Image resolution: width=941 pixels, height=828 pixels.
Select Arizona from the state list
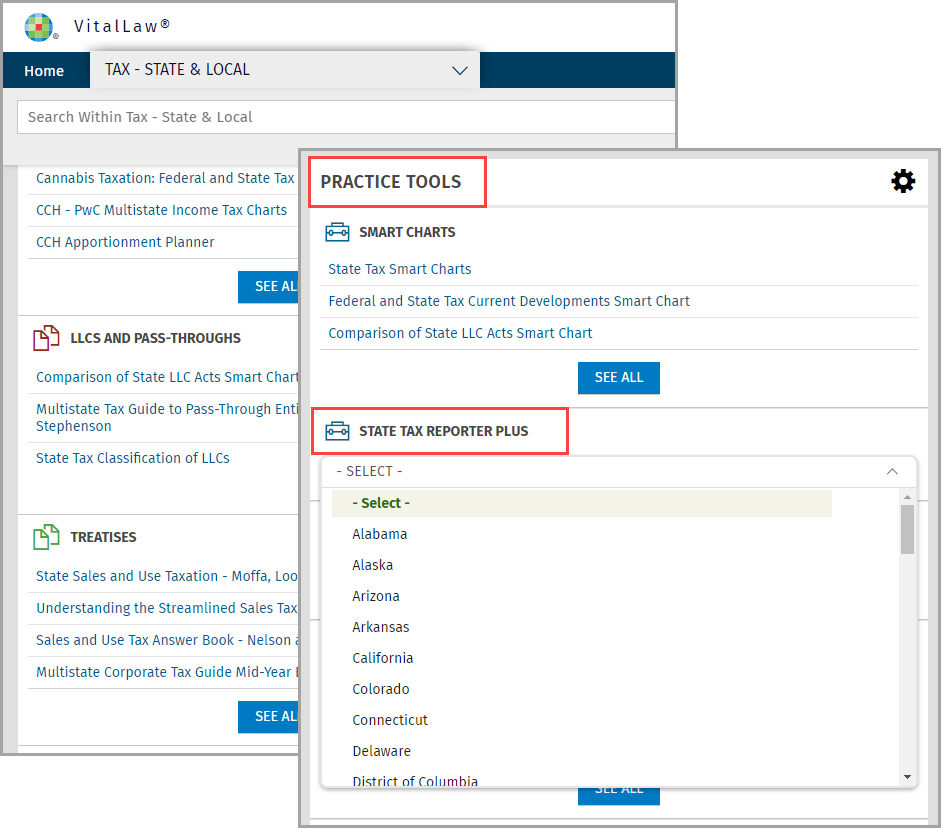(376, 596)
